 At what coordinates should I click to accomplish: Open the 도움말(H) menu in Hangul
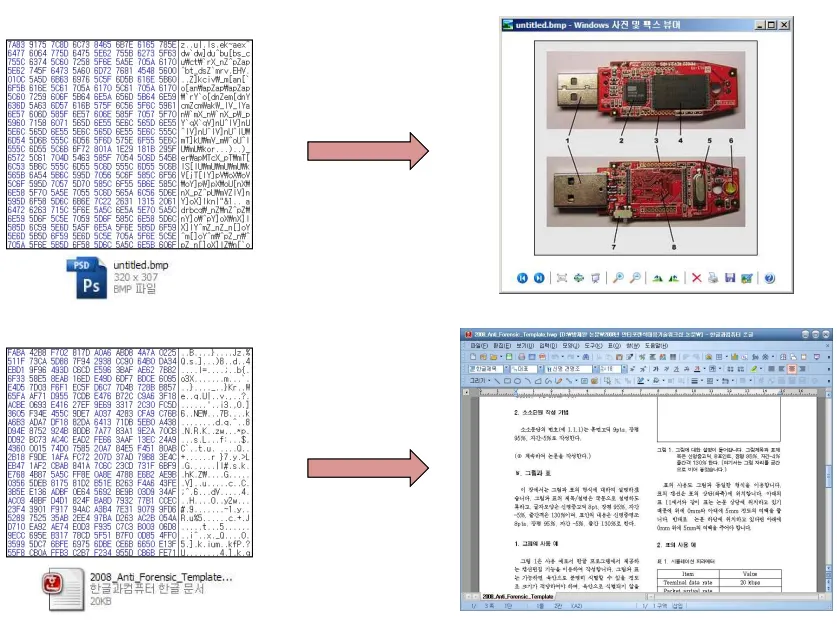click(656, 346)
